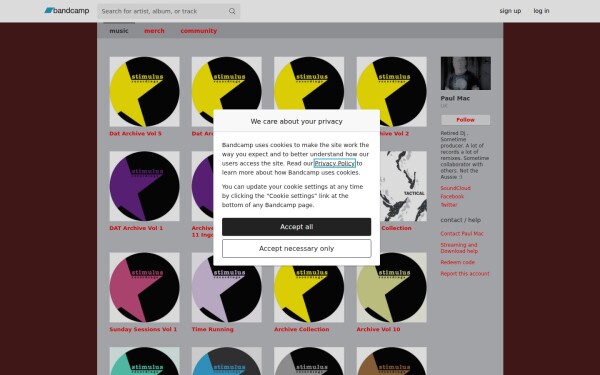Follow Paul Mac
The width and height of the screenshot is (600, 375).
coord(465,120)
